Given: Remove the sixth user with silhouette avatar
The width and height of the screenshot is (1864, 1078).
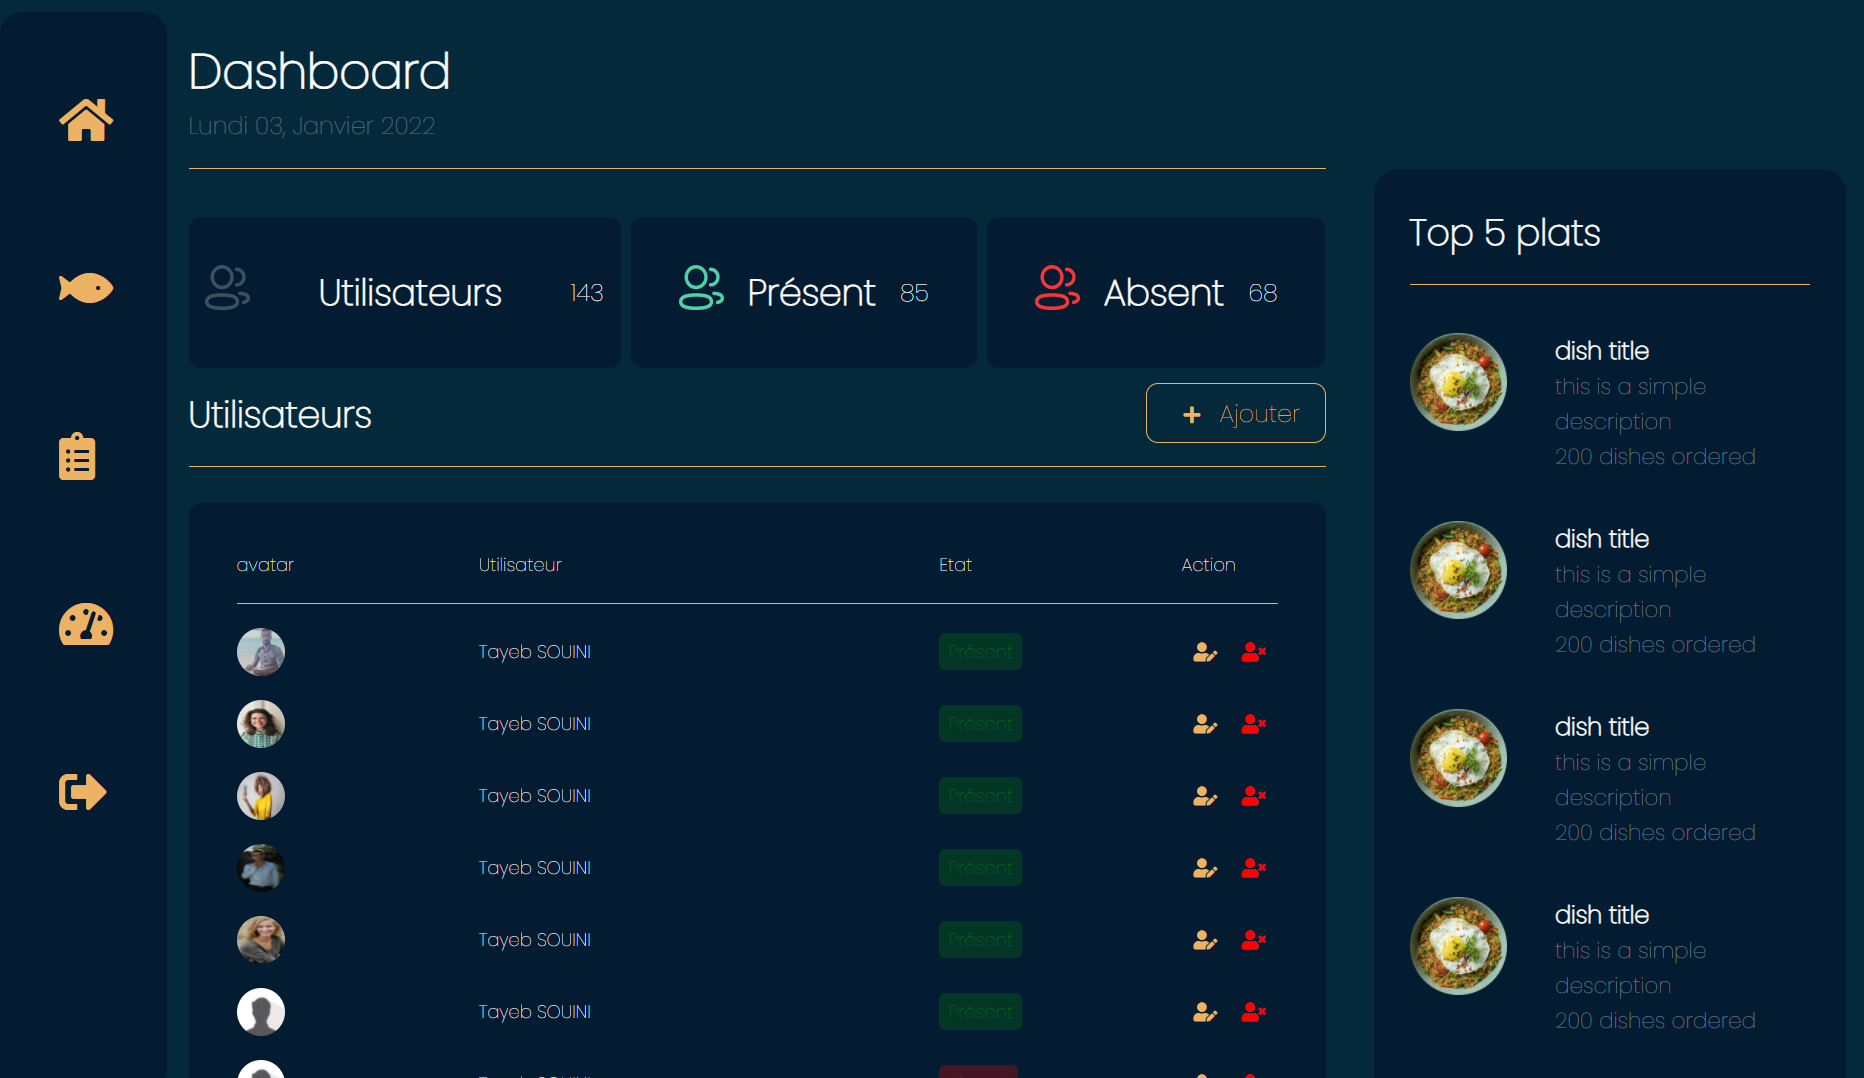Looking at the screenshot, I should pos(1253,1012).
